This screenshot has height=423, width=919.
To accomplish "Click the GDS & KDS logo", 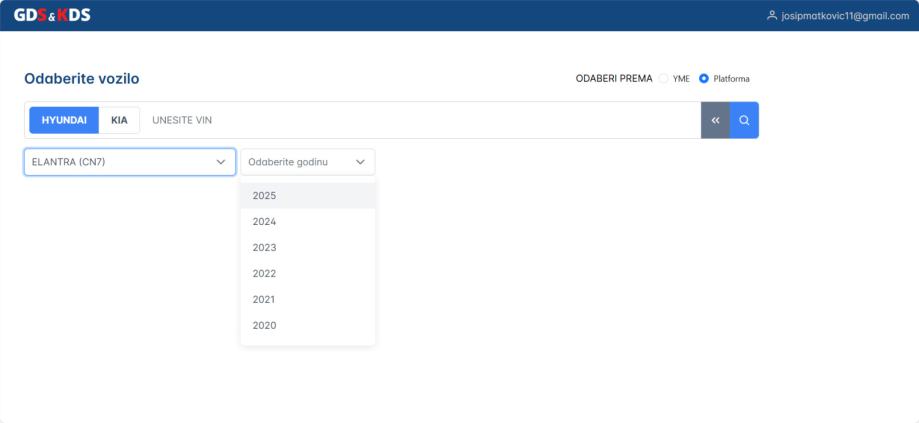I will click(51, 14).
